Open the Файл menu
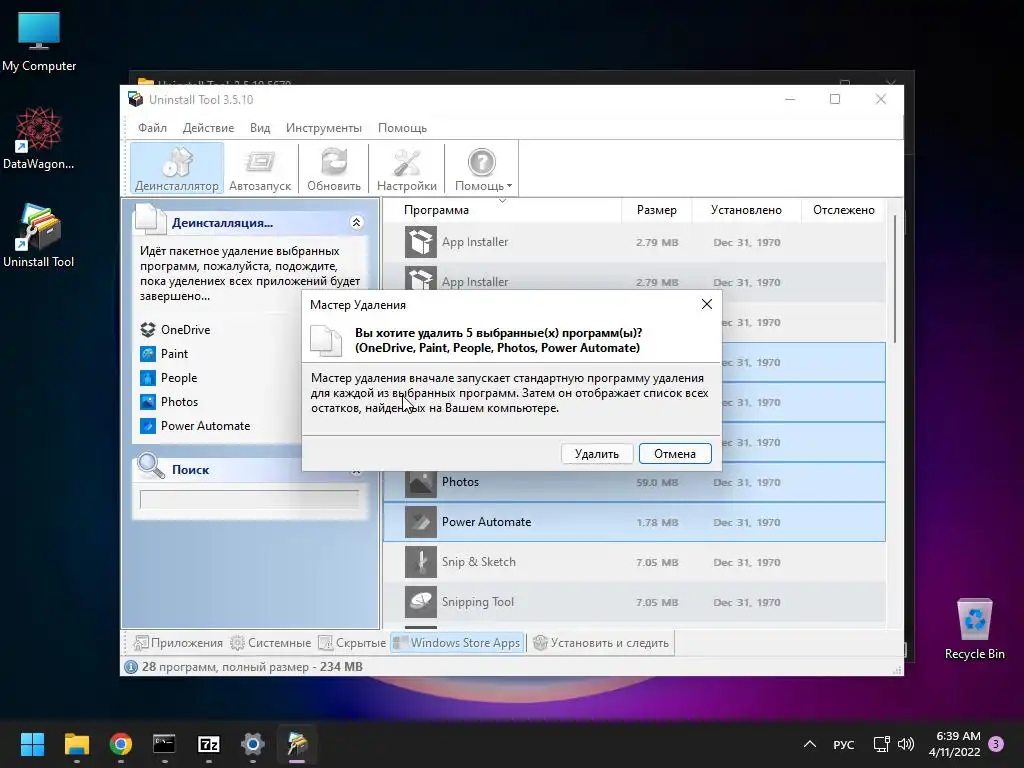Viewport: 1024px width, 768px height. point(152,128)
